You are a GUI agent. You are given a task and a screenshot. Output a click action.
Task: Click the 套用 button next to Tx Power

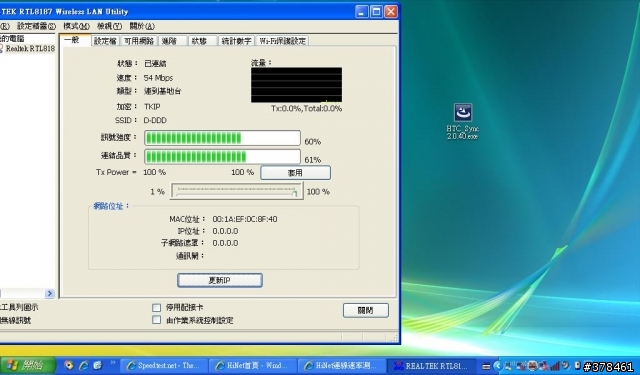296,173
